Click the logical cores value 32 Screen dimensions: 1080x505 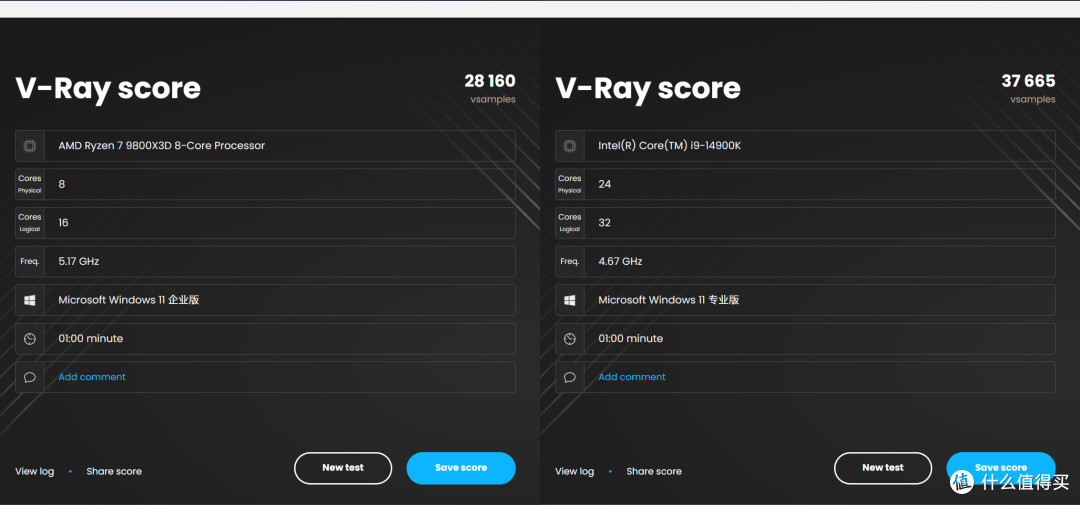[605, 223]
